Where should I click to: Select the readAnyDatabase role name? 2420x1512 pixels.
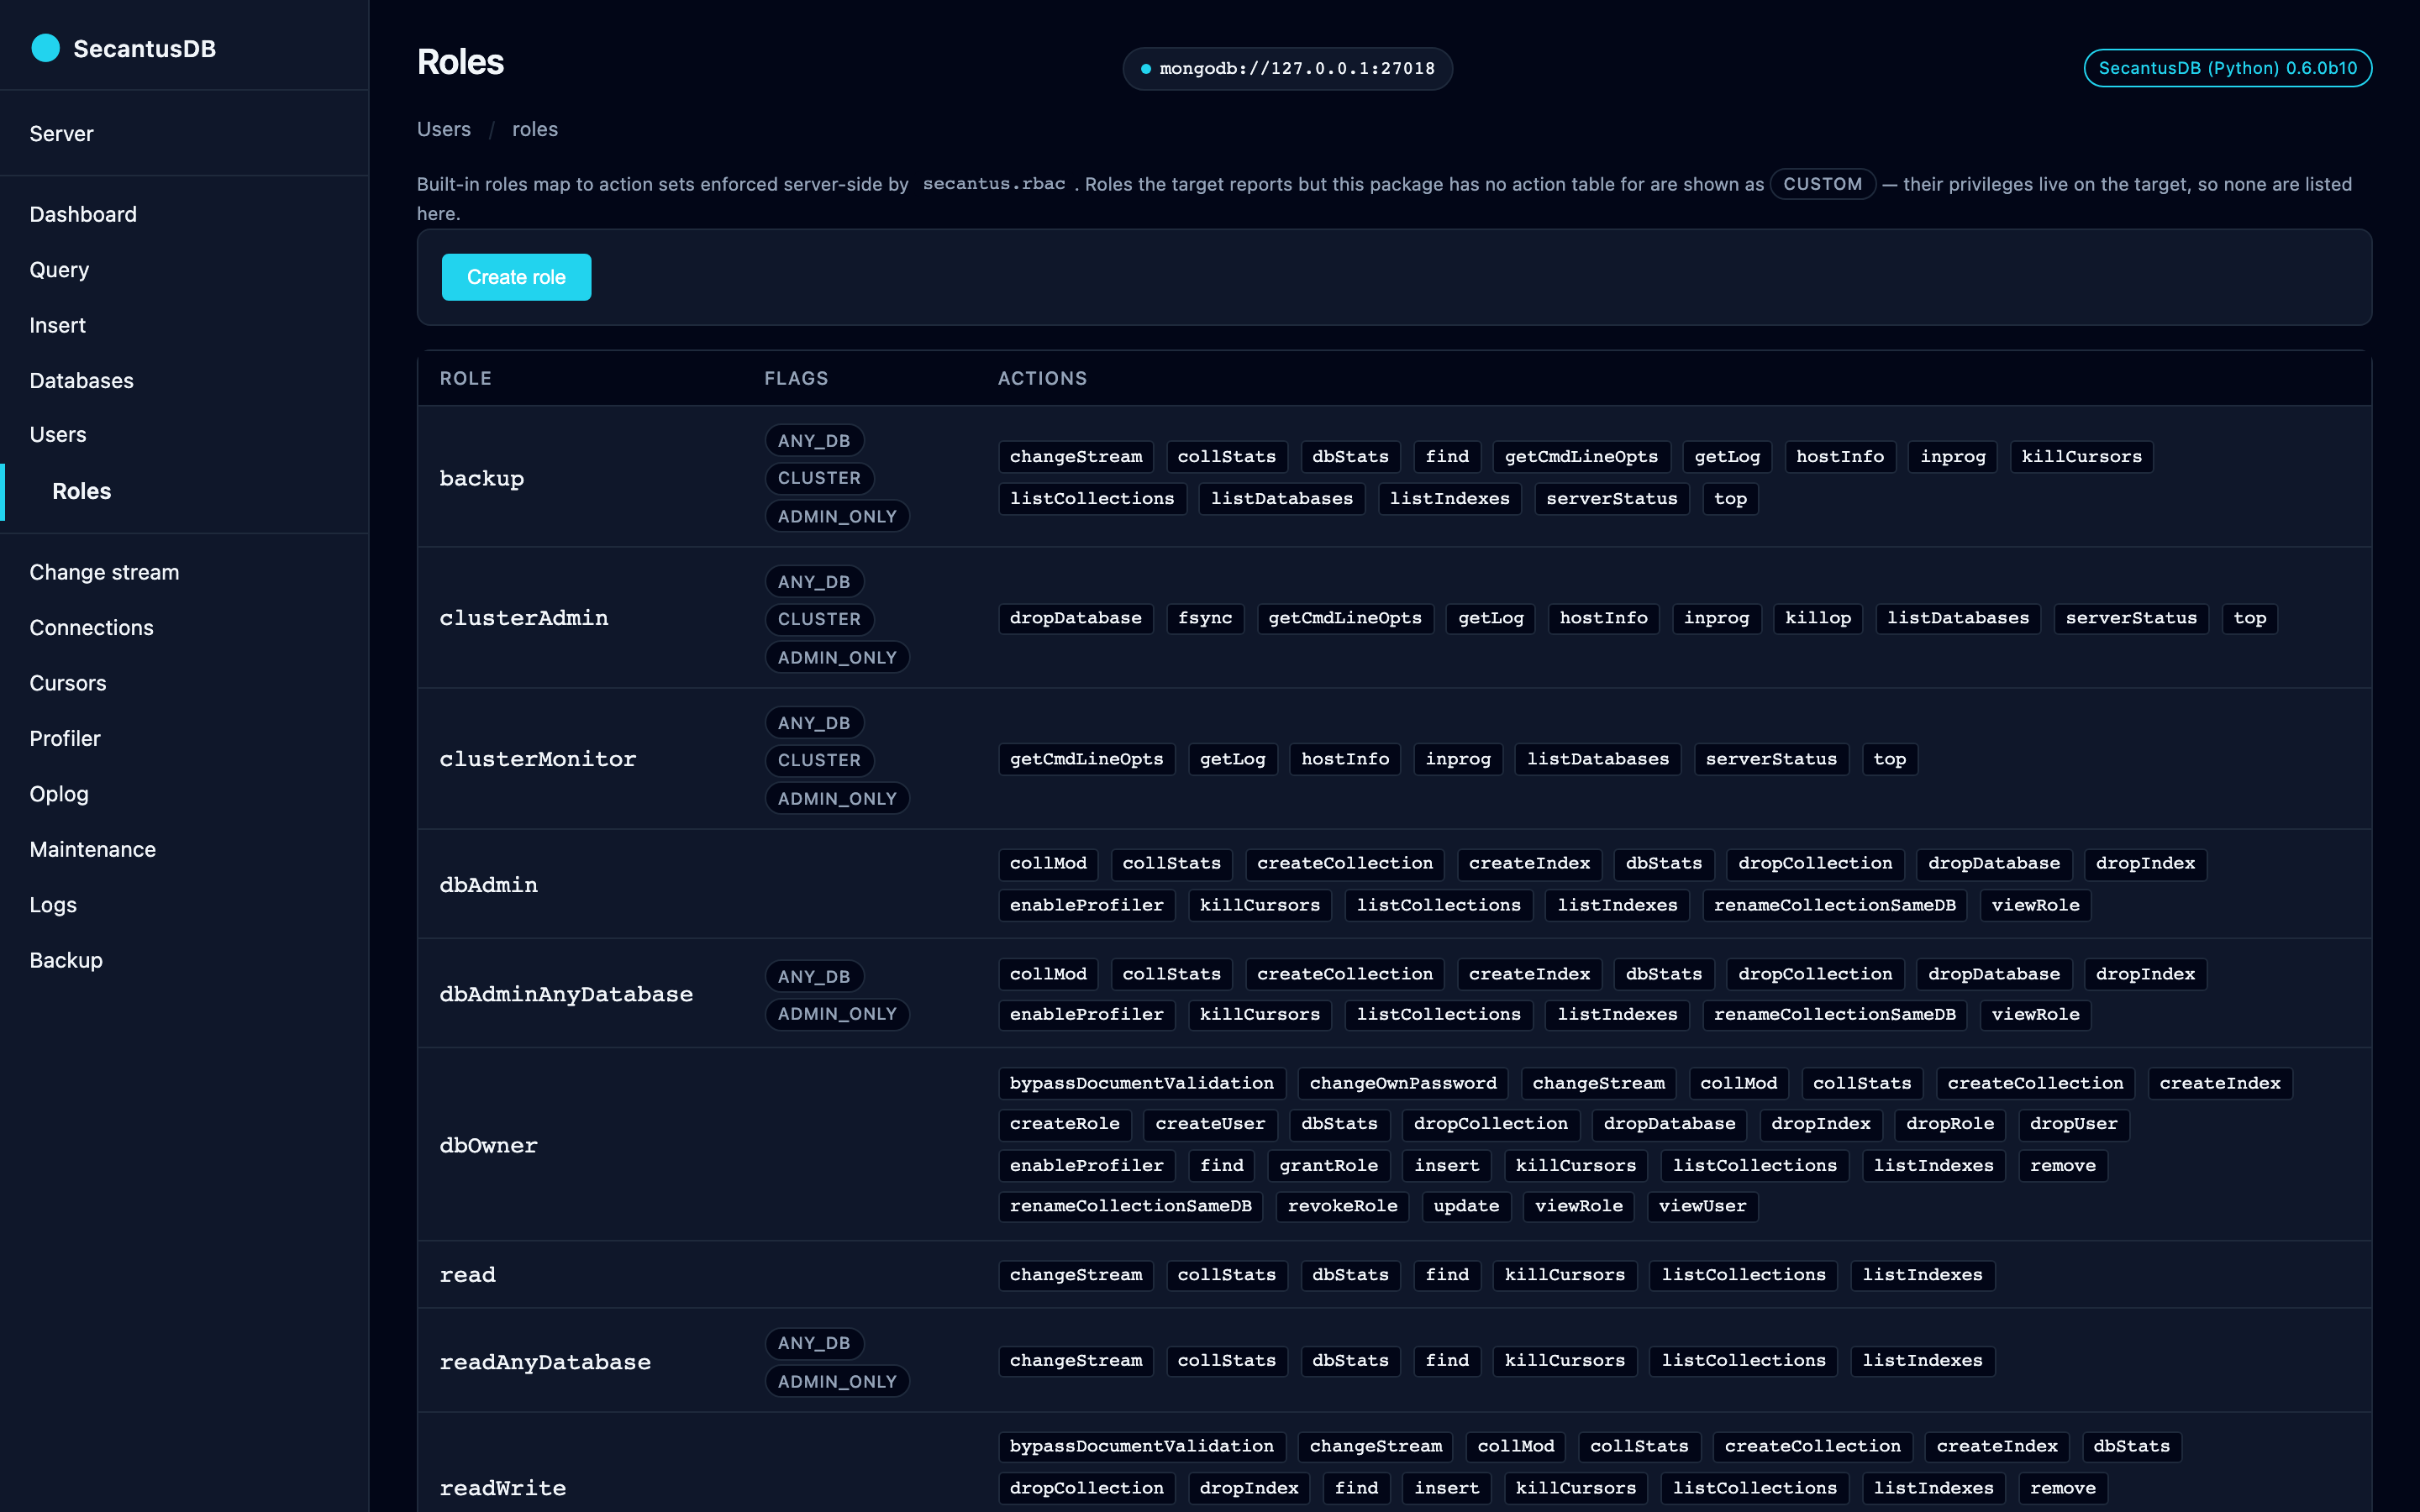pyautogui.click(x=545, y=1362)
